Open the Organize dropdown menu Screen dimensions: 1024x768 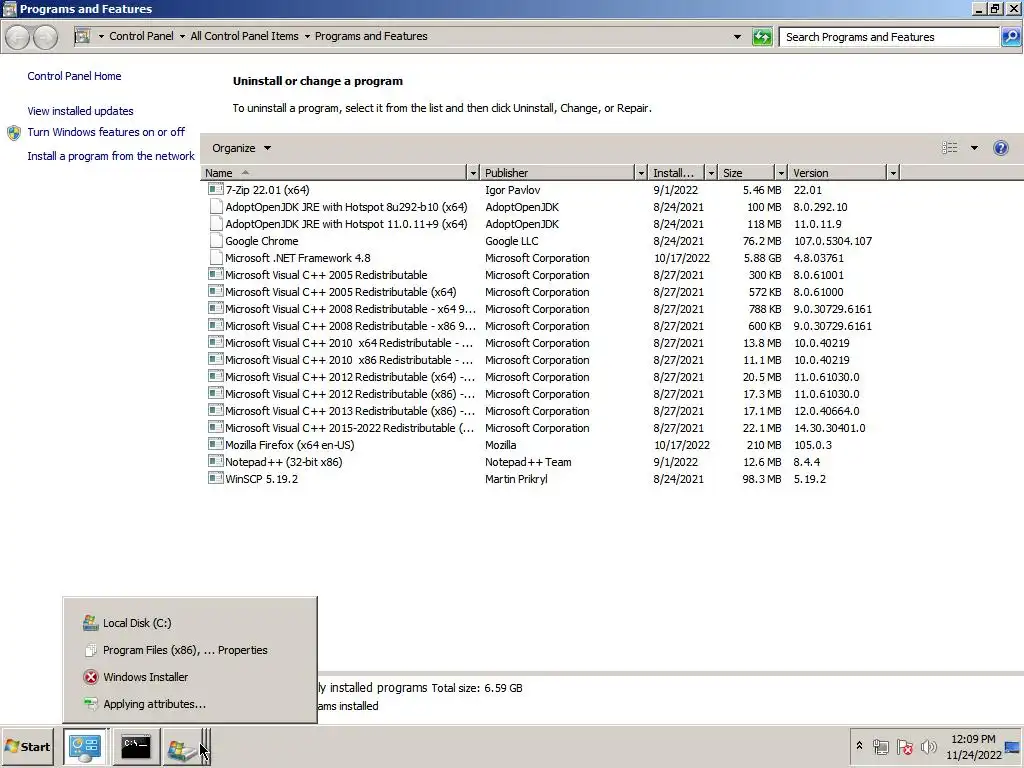tap(241, 148)
